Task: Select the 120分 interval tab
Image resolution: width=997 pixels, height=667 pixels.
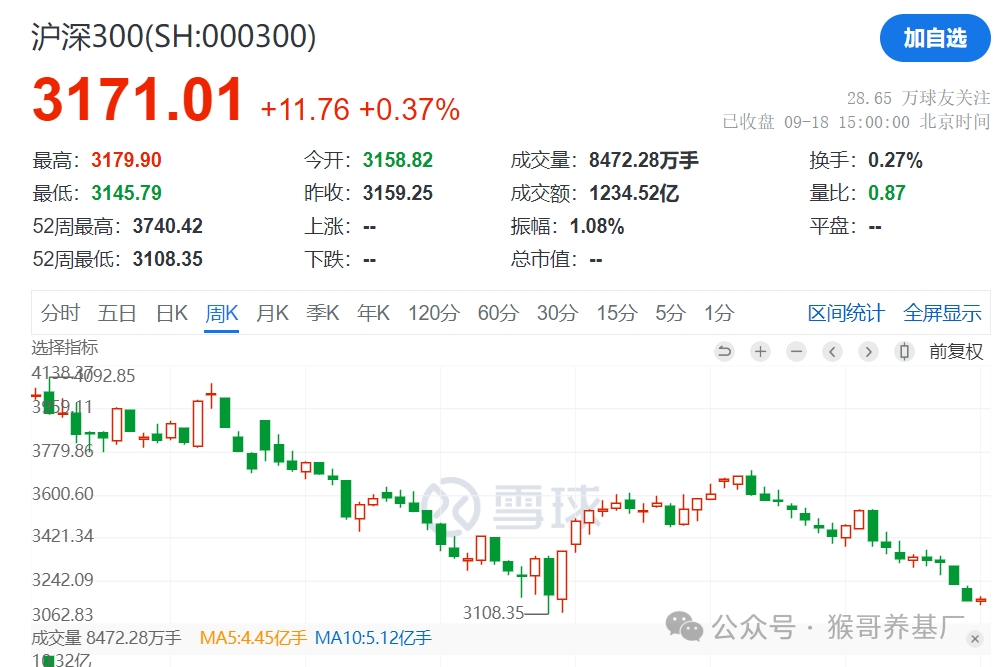Action: tap(434, 313)
